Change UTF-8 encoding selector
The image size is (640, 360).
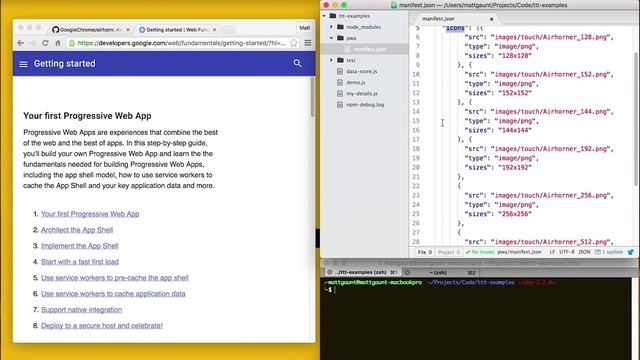567,252
